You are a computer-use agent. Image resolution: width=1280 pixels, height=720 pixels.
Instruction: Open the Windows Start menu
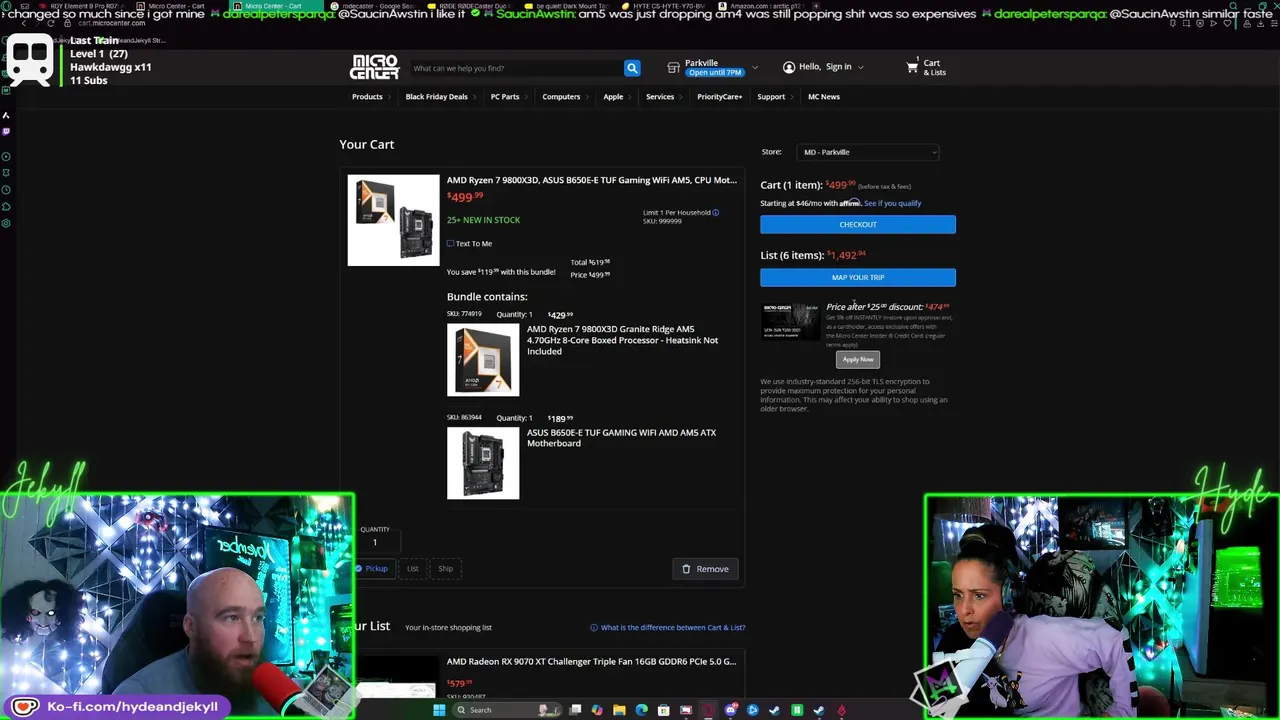[x=439, y=710]
